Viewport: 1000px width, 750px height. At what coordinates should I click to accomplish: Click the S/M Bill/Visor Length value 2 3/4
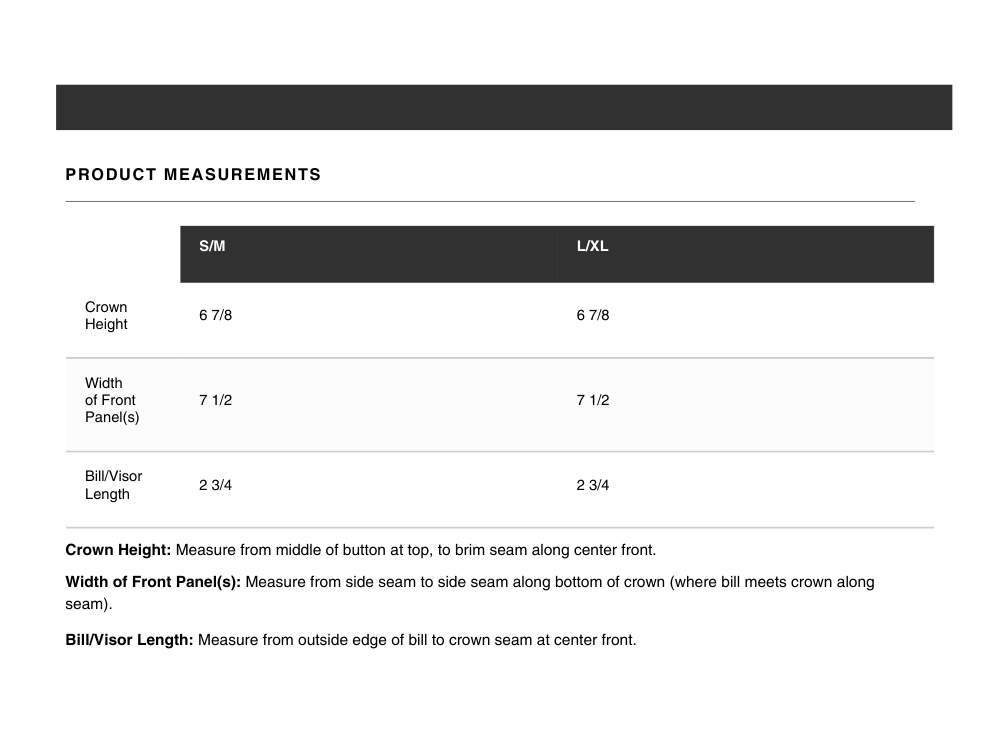(215, 486)
